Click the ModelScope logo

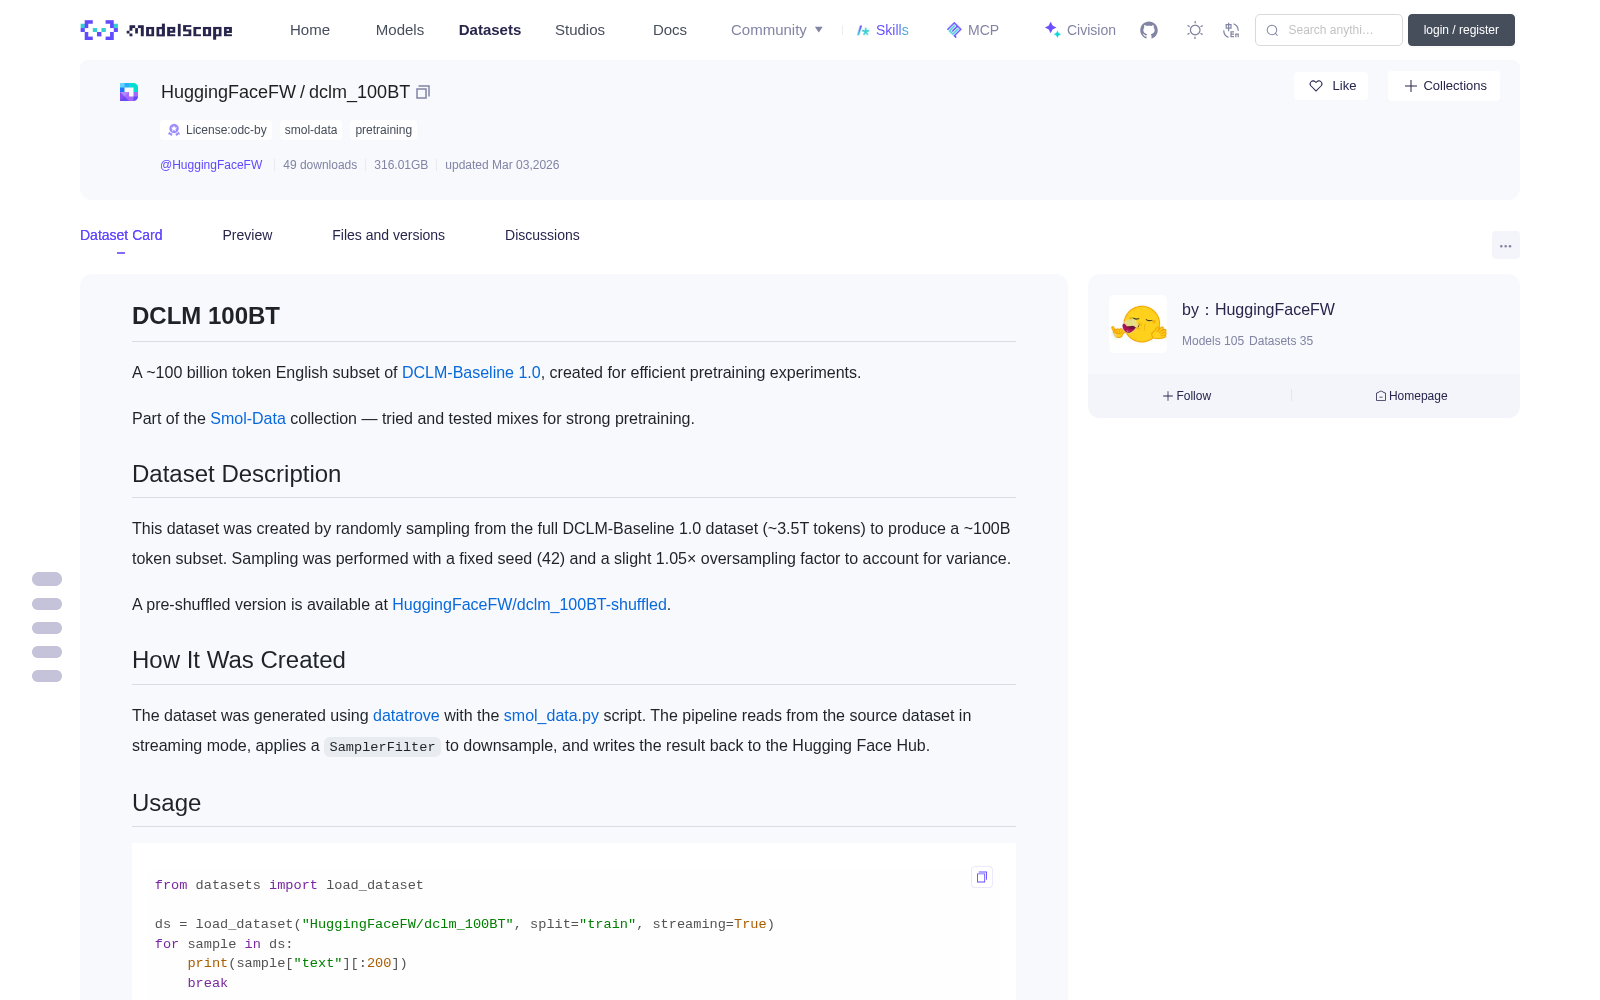coord(157,30)
